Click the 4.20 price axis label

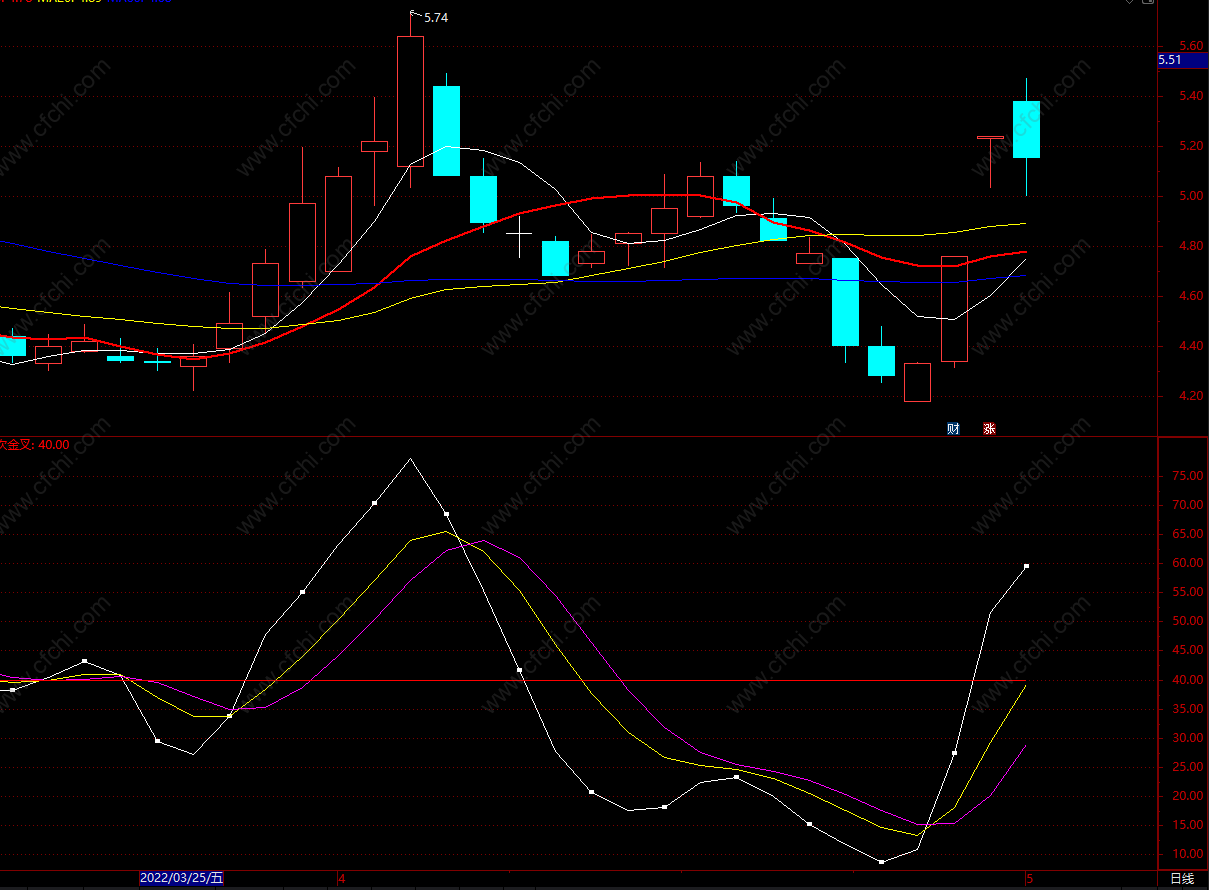pyautogui.click(x=1191, y=396)
